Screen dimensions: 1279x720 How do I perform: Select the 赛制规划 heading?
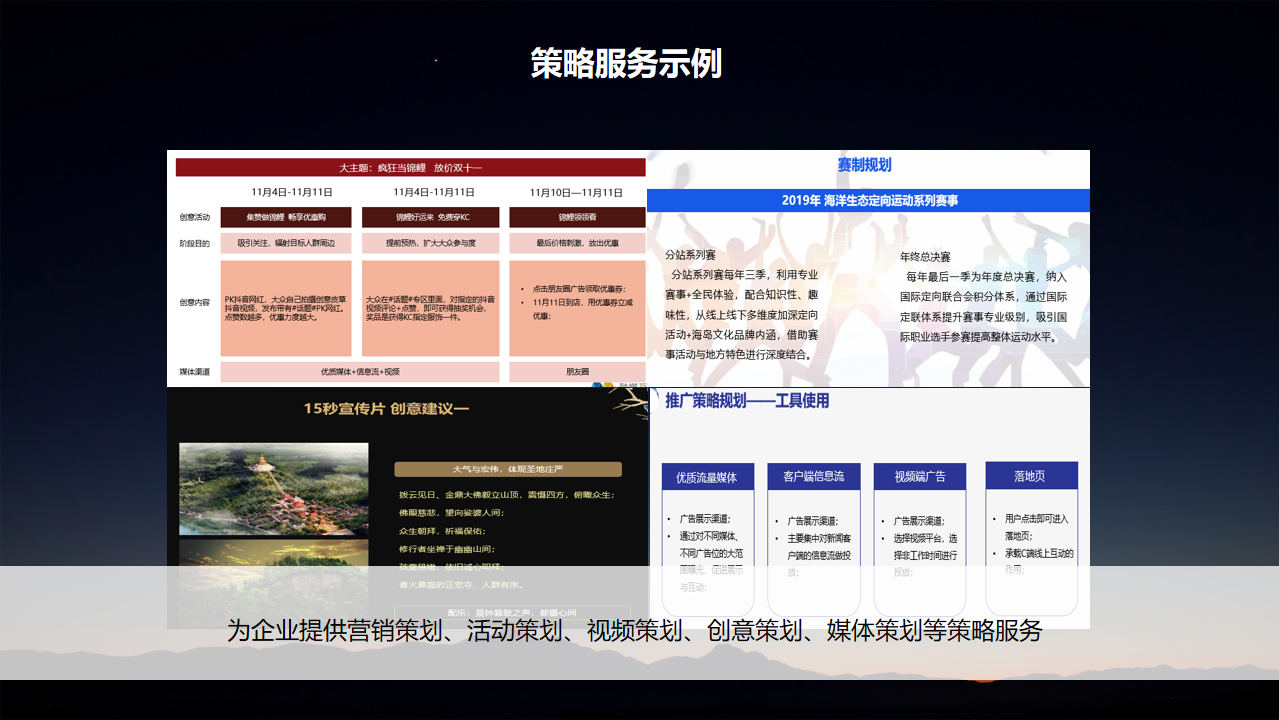point(864,165)
